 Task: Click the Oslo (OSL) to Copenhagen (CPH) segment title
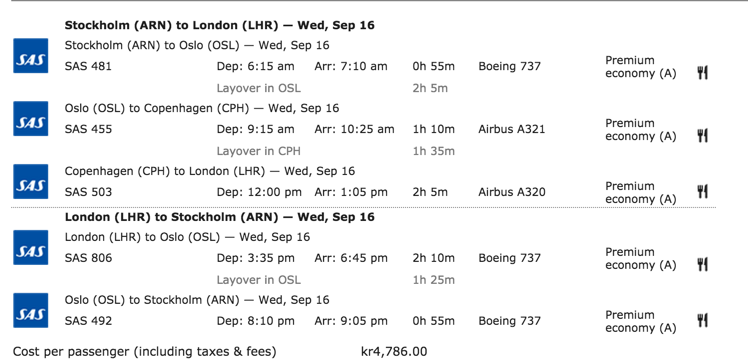pos(202,109)
